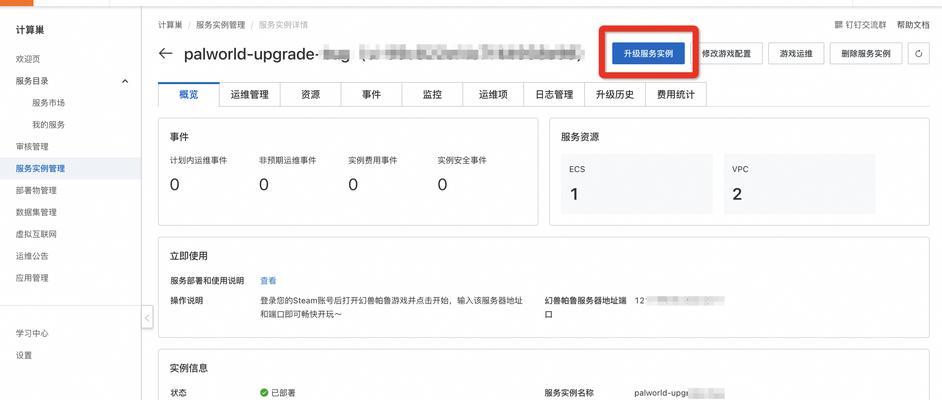The width and height of the screenshot is (942, 400).
Task: Collapse the 服务目录 menu section
Action: [x=125, y=81]
